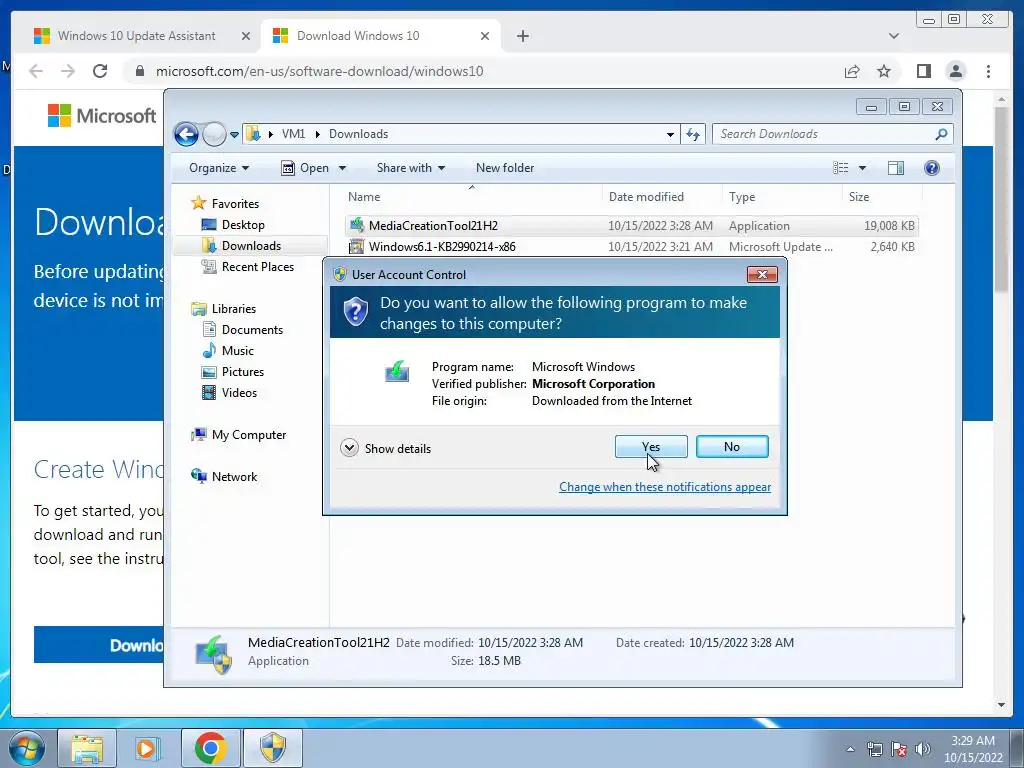Select Downloads in navigation pane
The height and width of the screenshot is (768, 1024).
click(x=251, y=246)
